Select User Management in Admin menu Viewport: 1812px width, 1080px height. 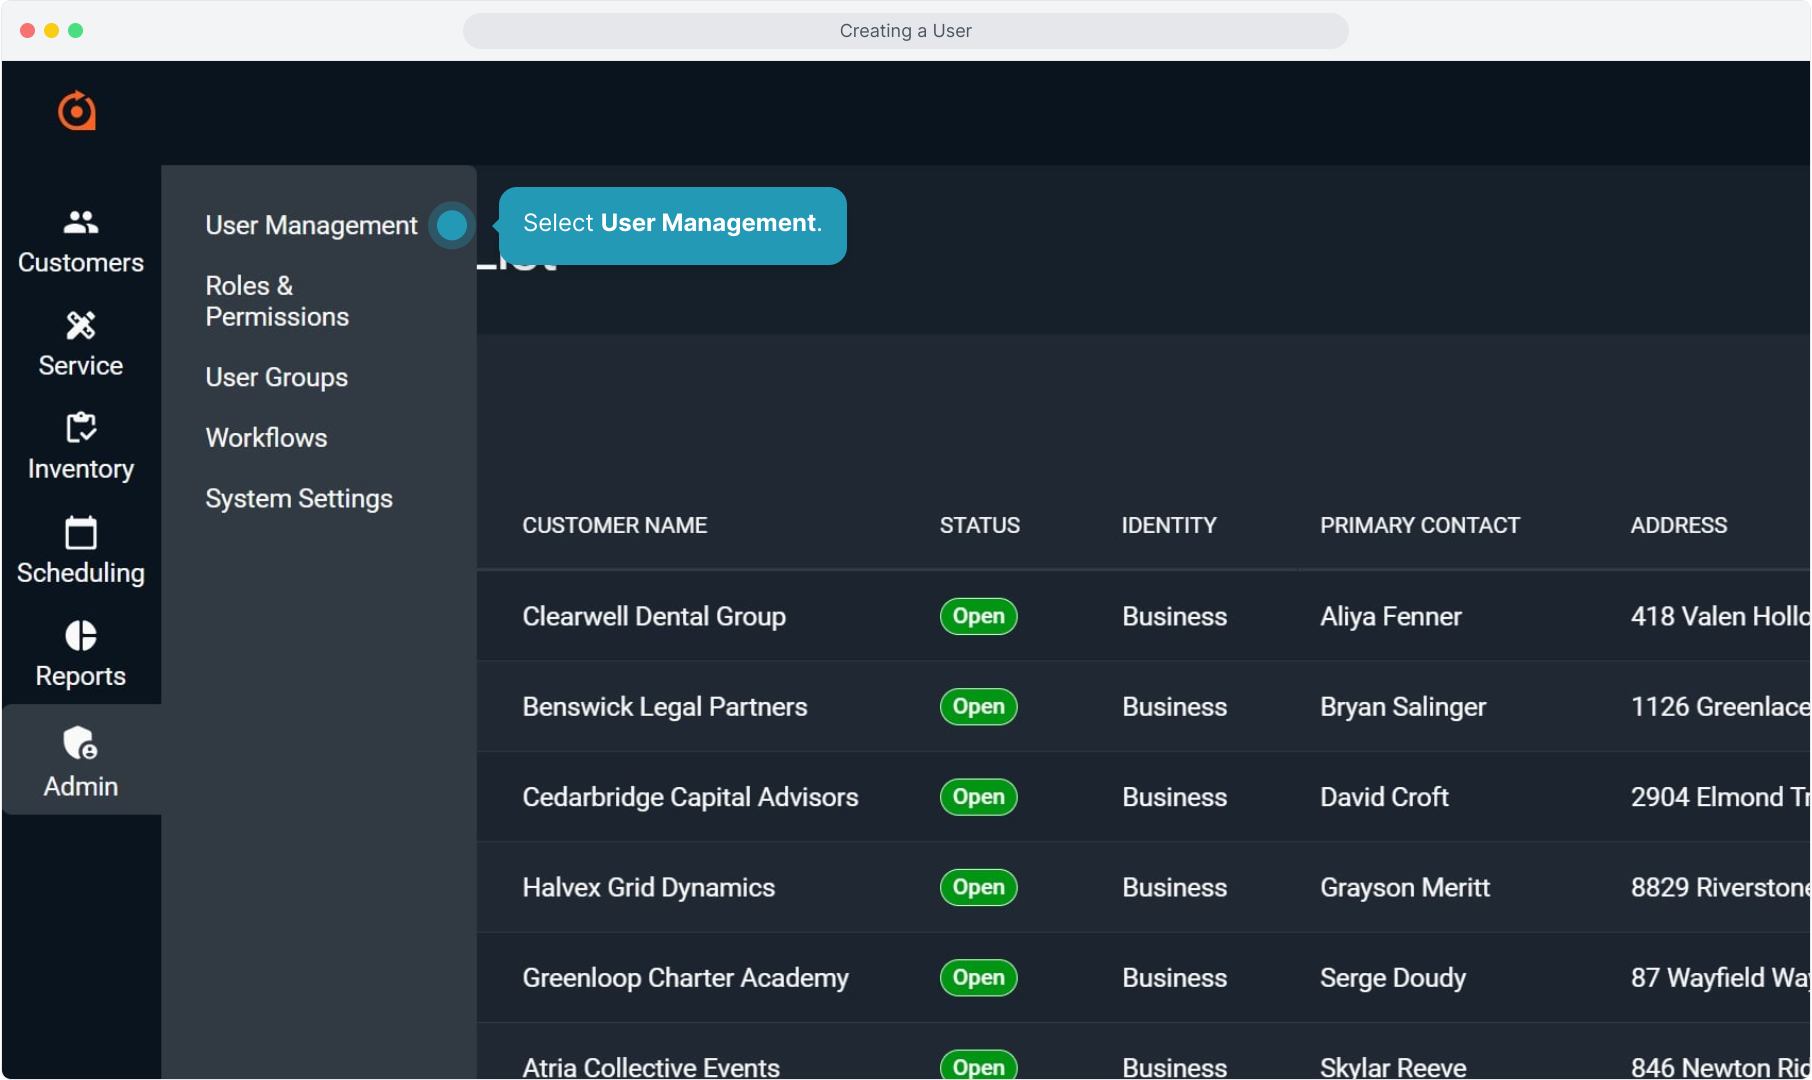(311, 225)
